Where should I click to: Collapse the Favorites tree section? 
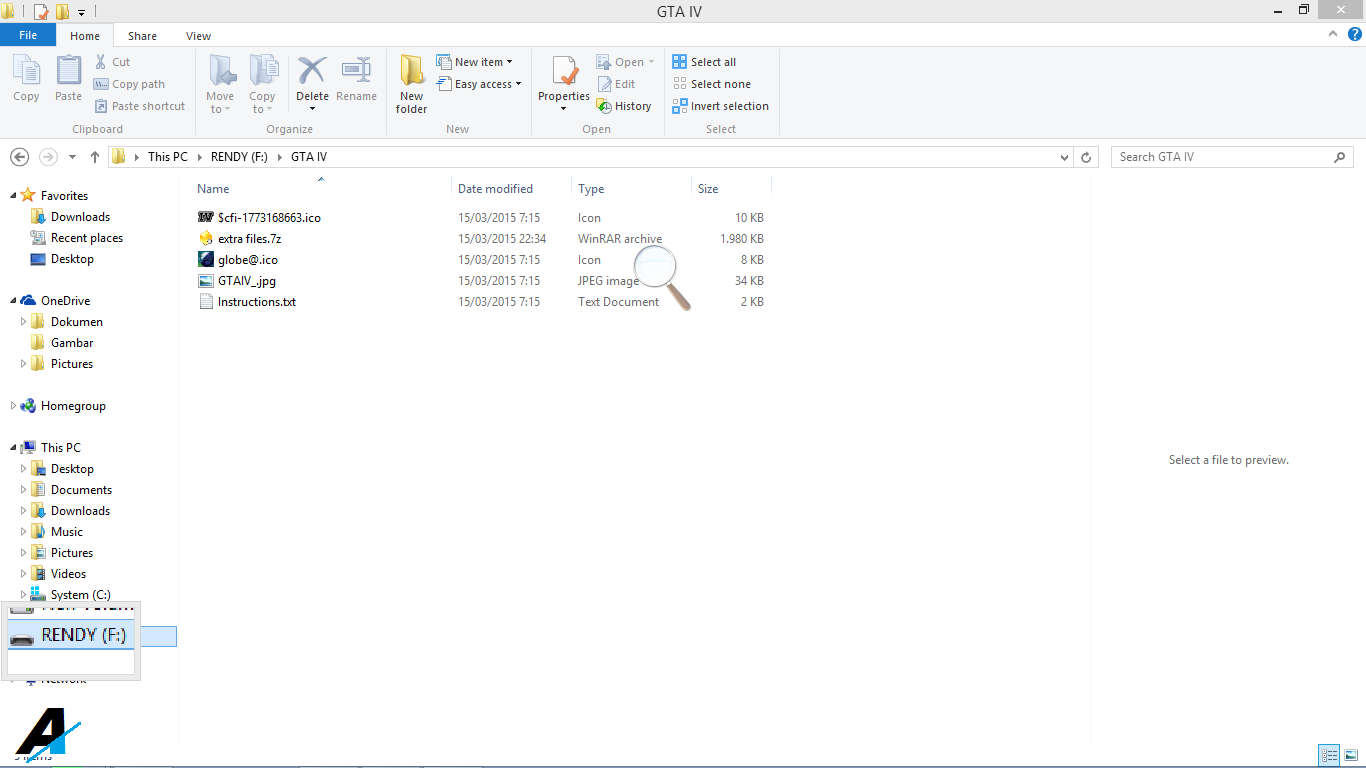(x=13, y=196)
